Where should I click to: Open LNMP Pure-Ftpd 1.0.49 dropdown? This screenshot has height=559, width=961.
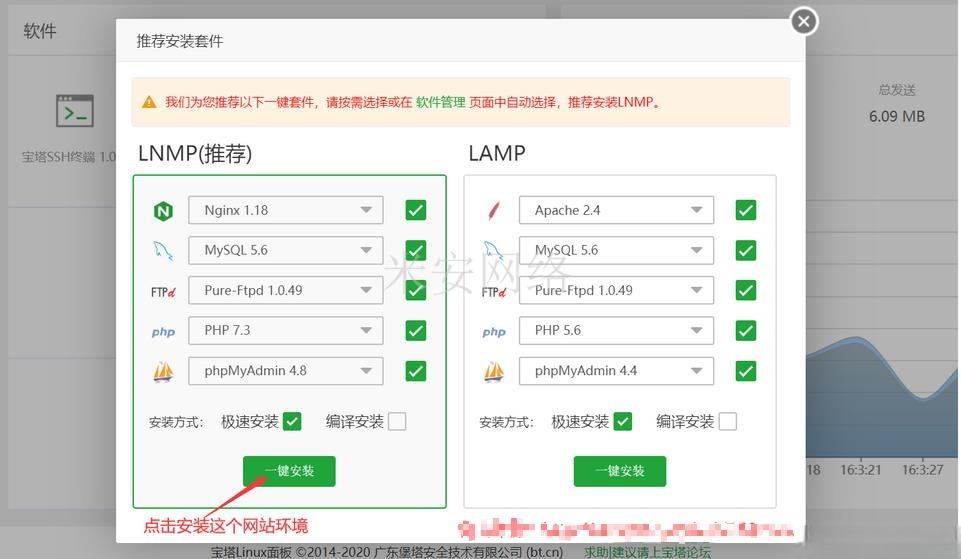tap(286, 291)
